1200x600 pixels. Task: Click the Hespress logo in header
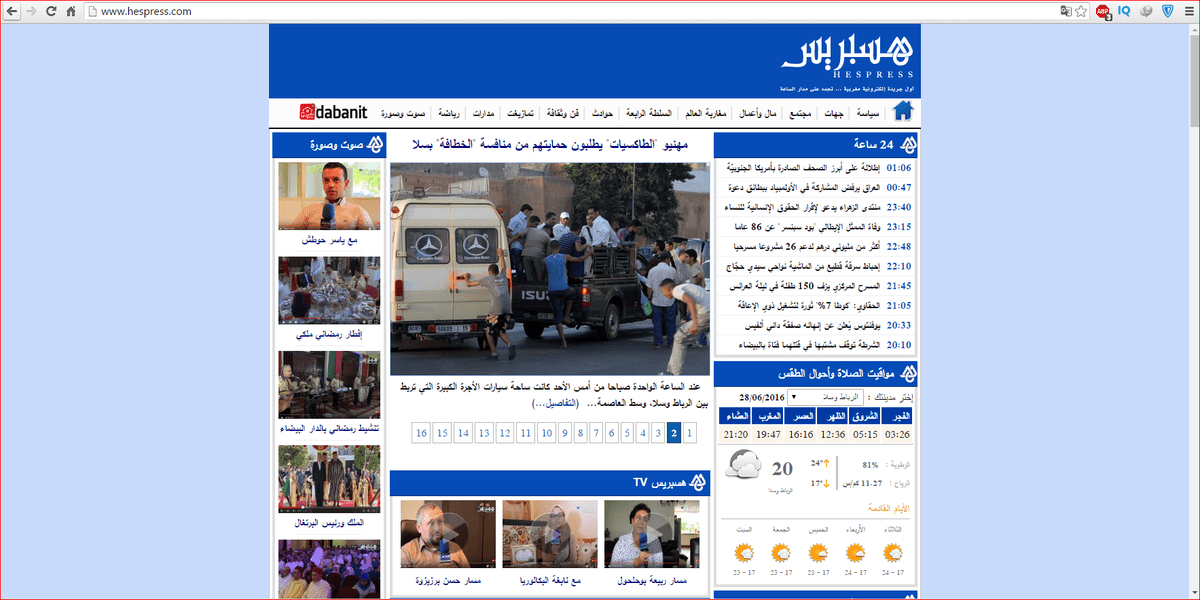pos(847,57)
